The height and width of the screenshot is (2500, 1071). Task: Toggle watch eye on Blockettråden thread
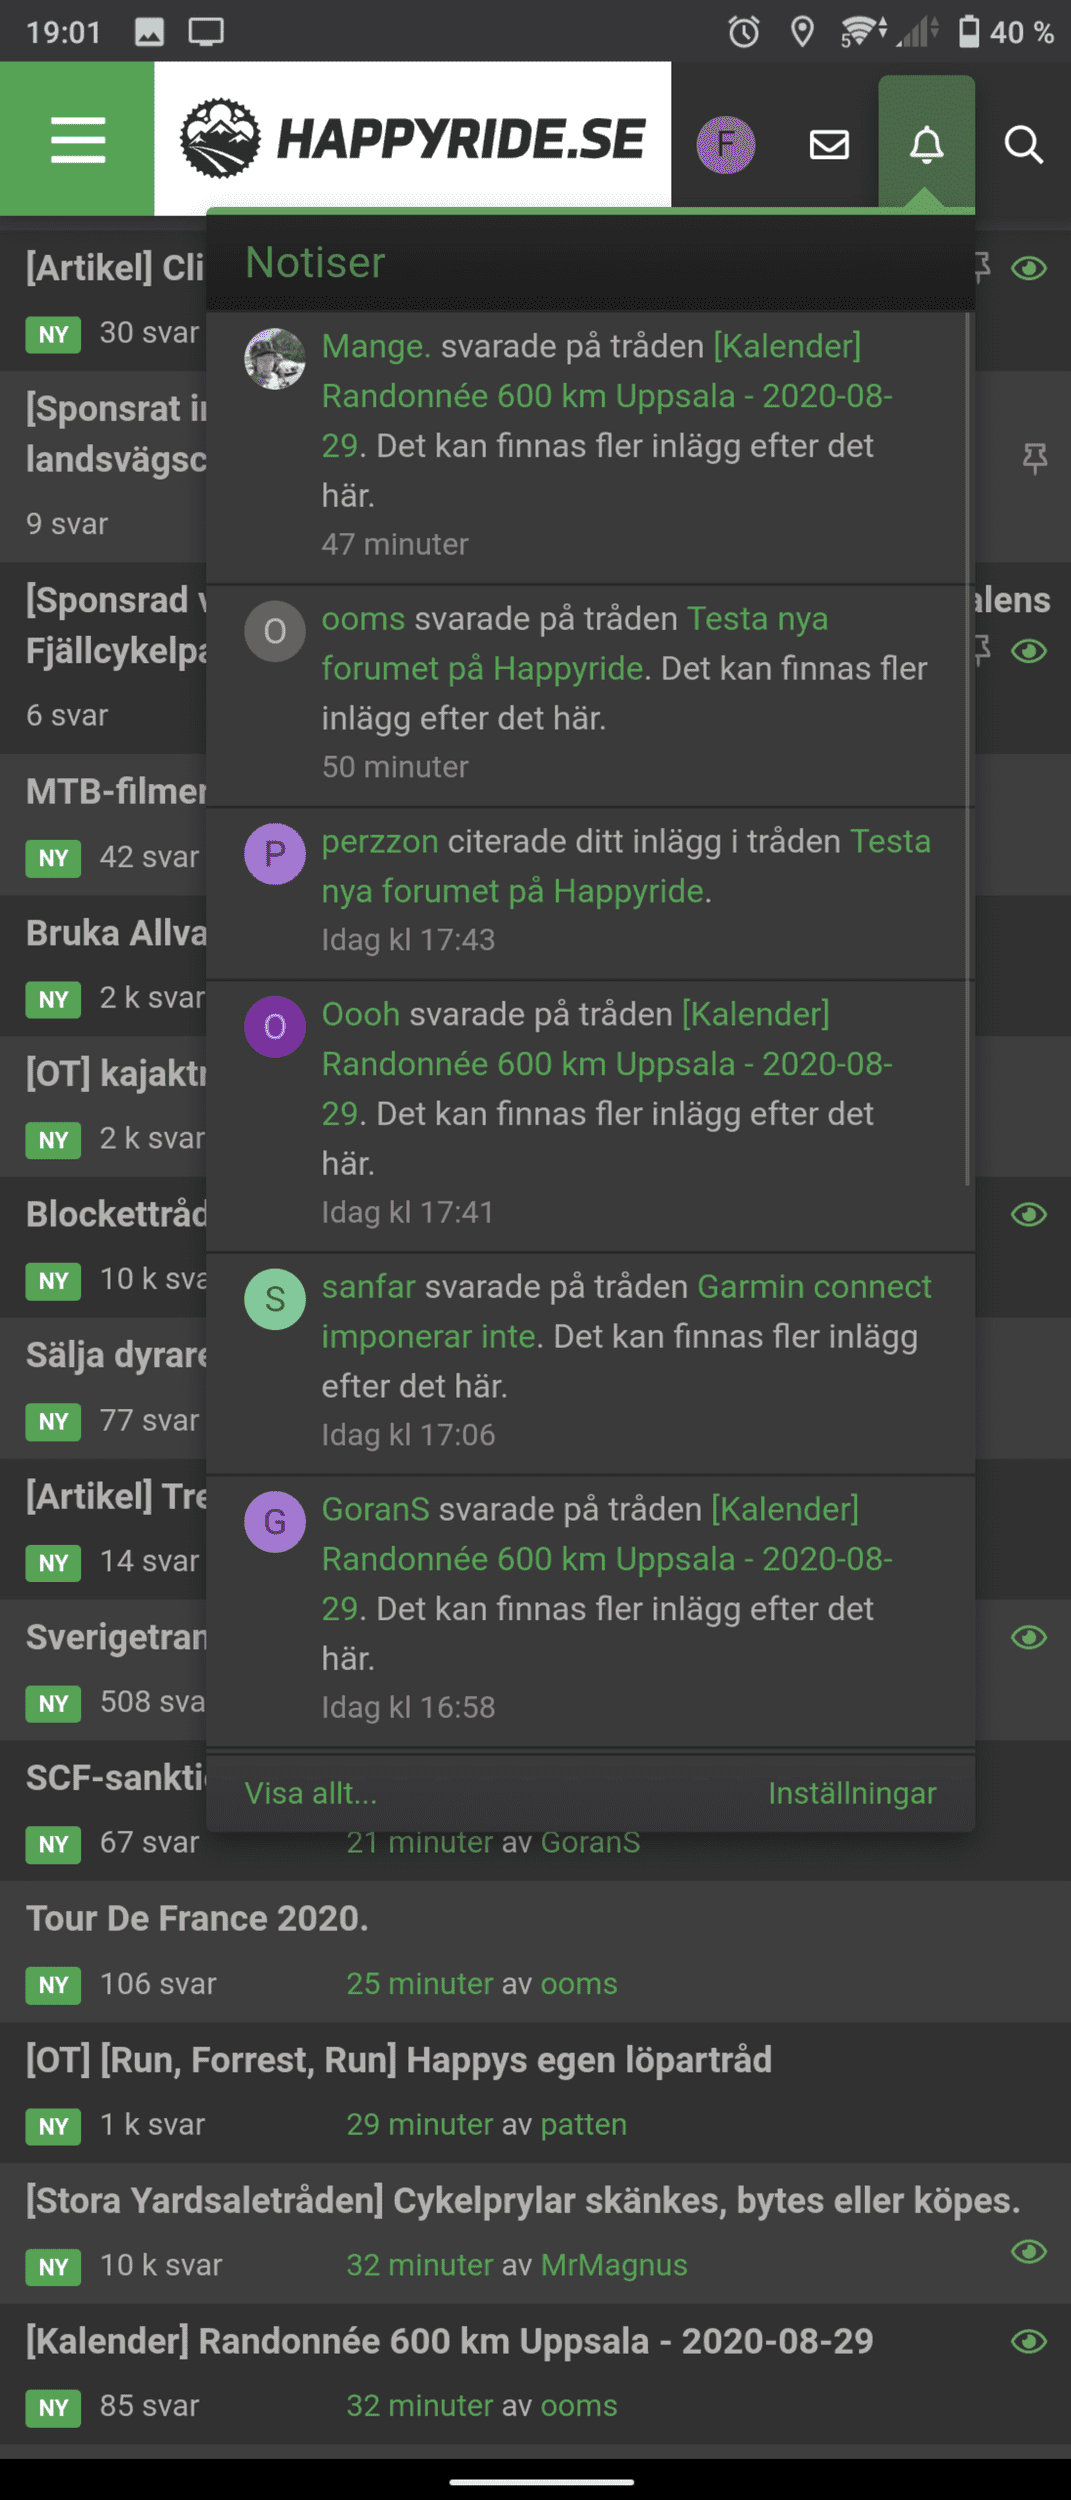(x=1028, y=1215)
